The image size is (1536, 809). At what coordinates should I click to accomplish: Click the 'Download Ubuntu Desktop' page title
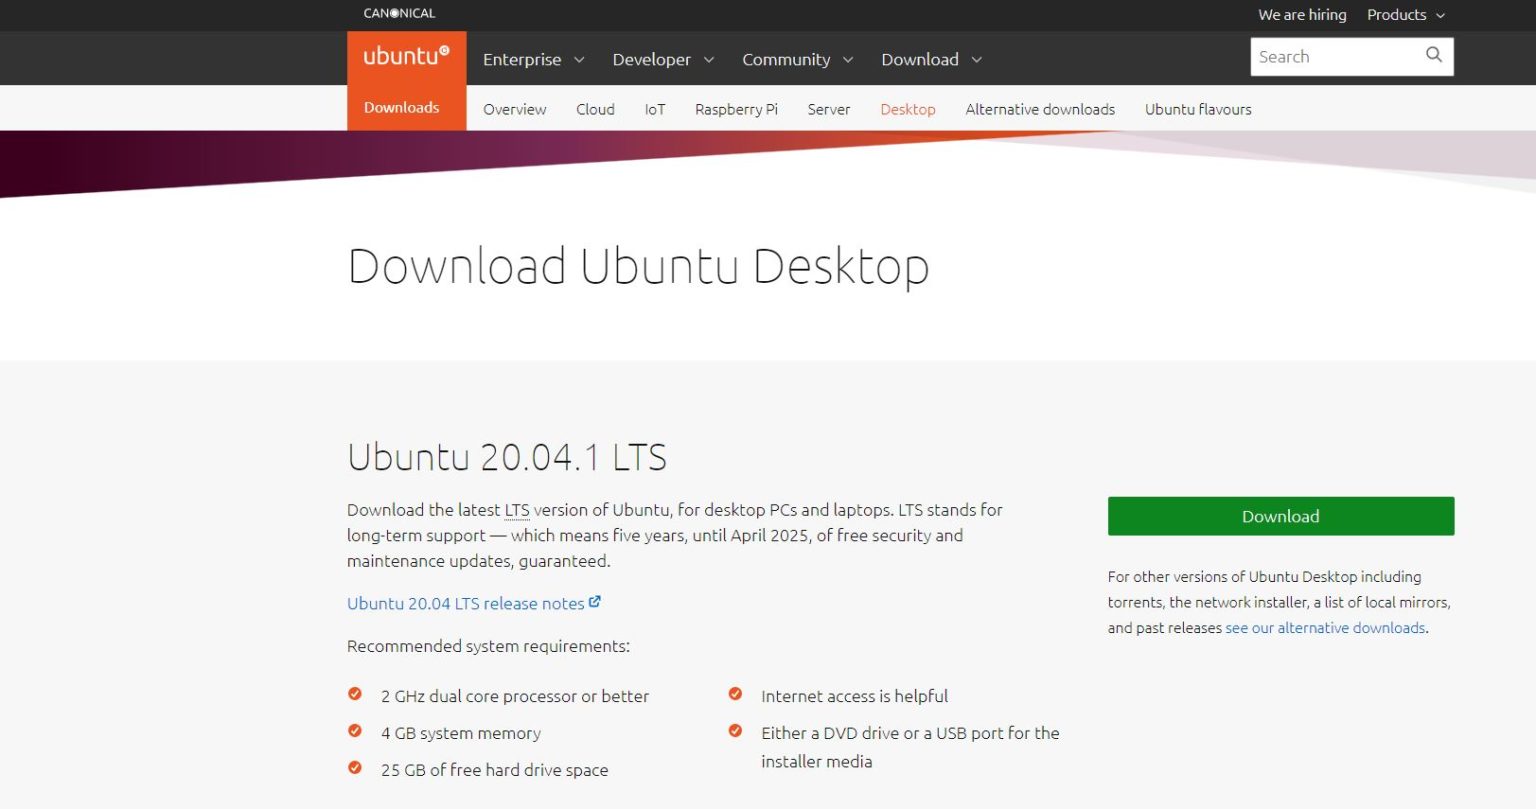[638, 266]
